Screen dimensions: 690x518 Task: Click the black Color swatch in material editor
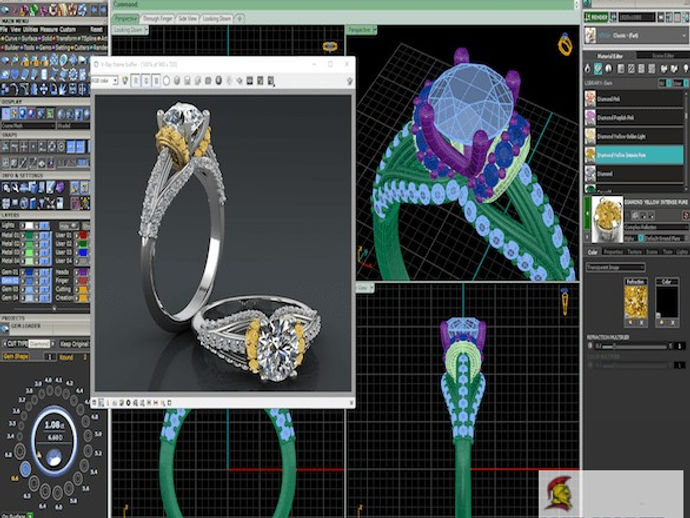pyautogui.click(x=667, y=302)
